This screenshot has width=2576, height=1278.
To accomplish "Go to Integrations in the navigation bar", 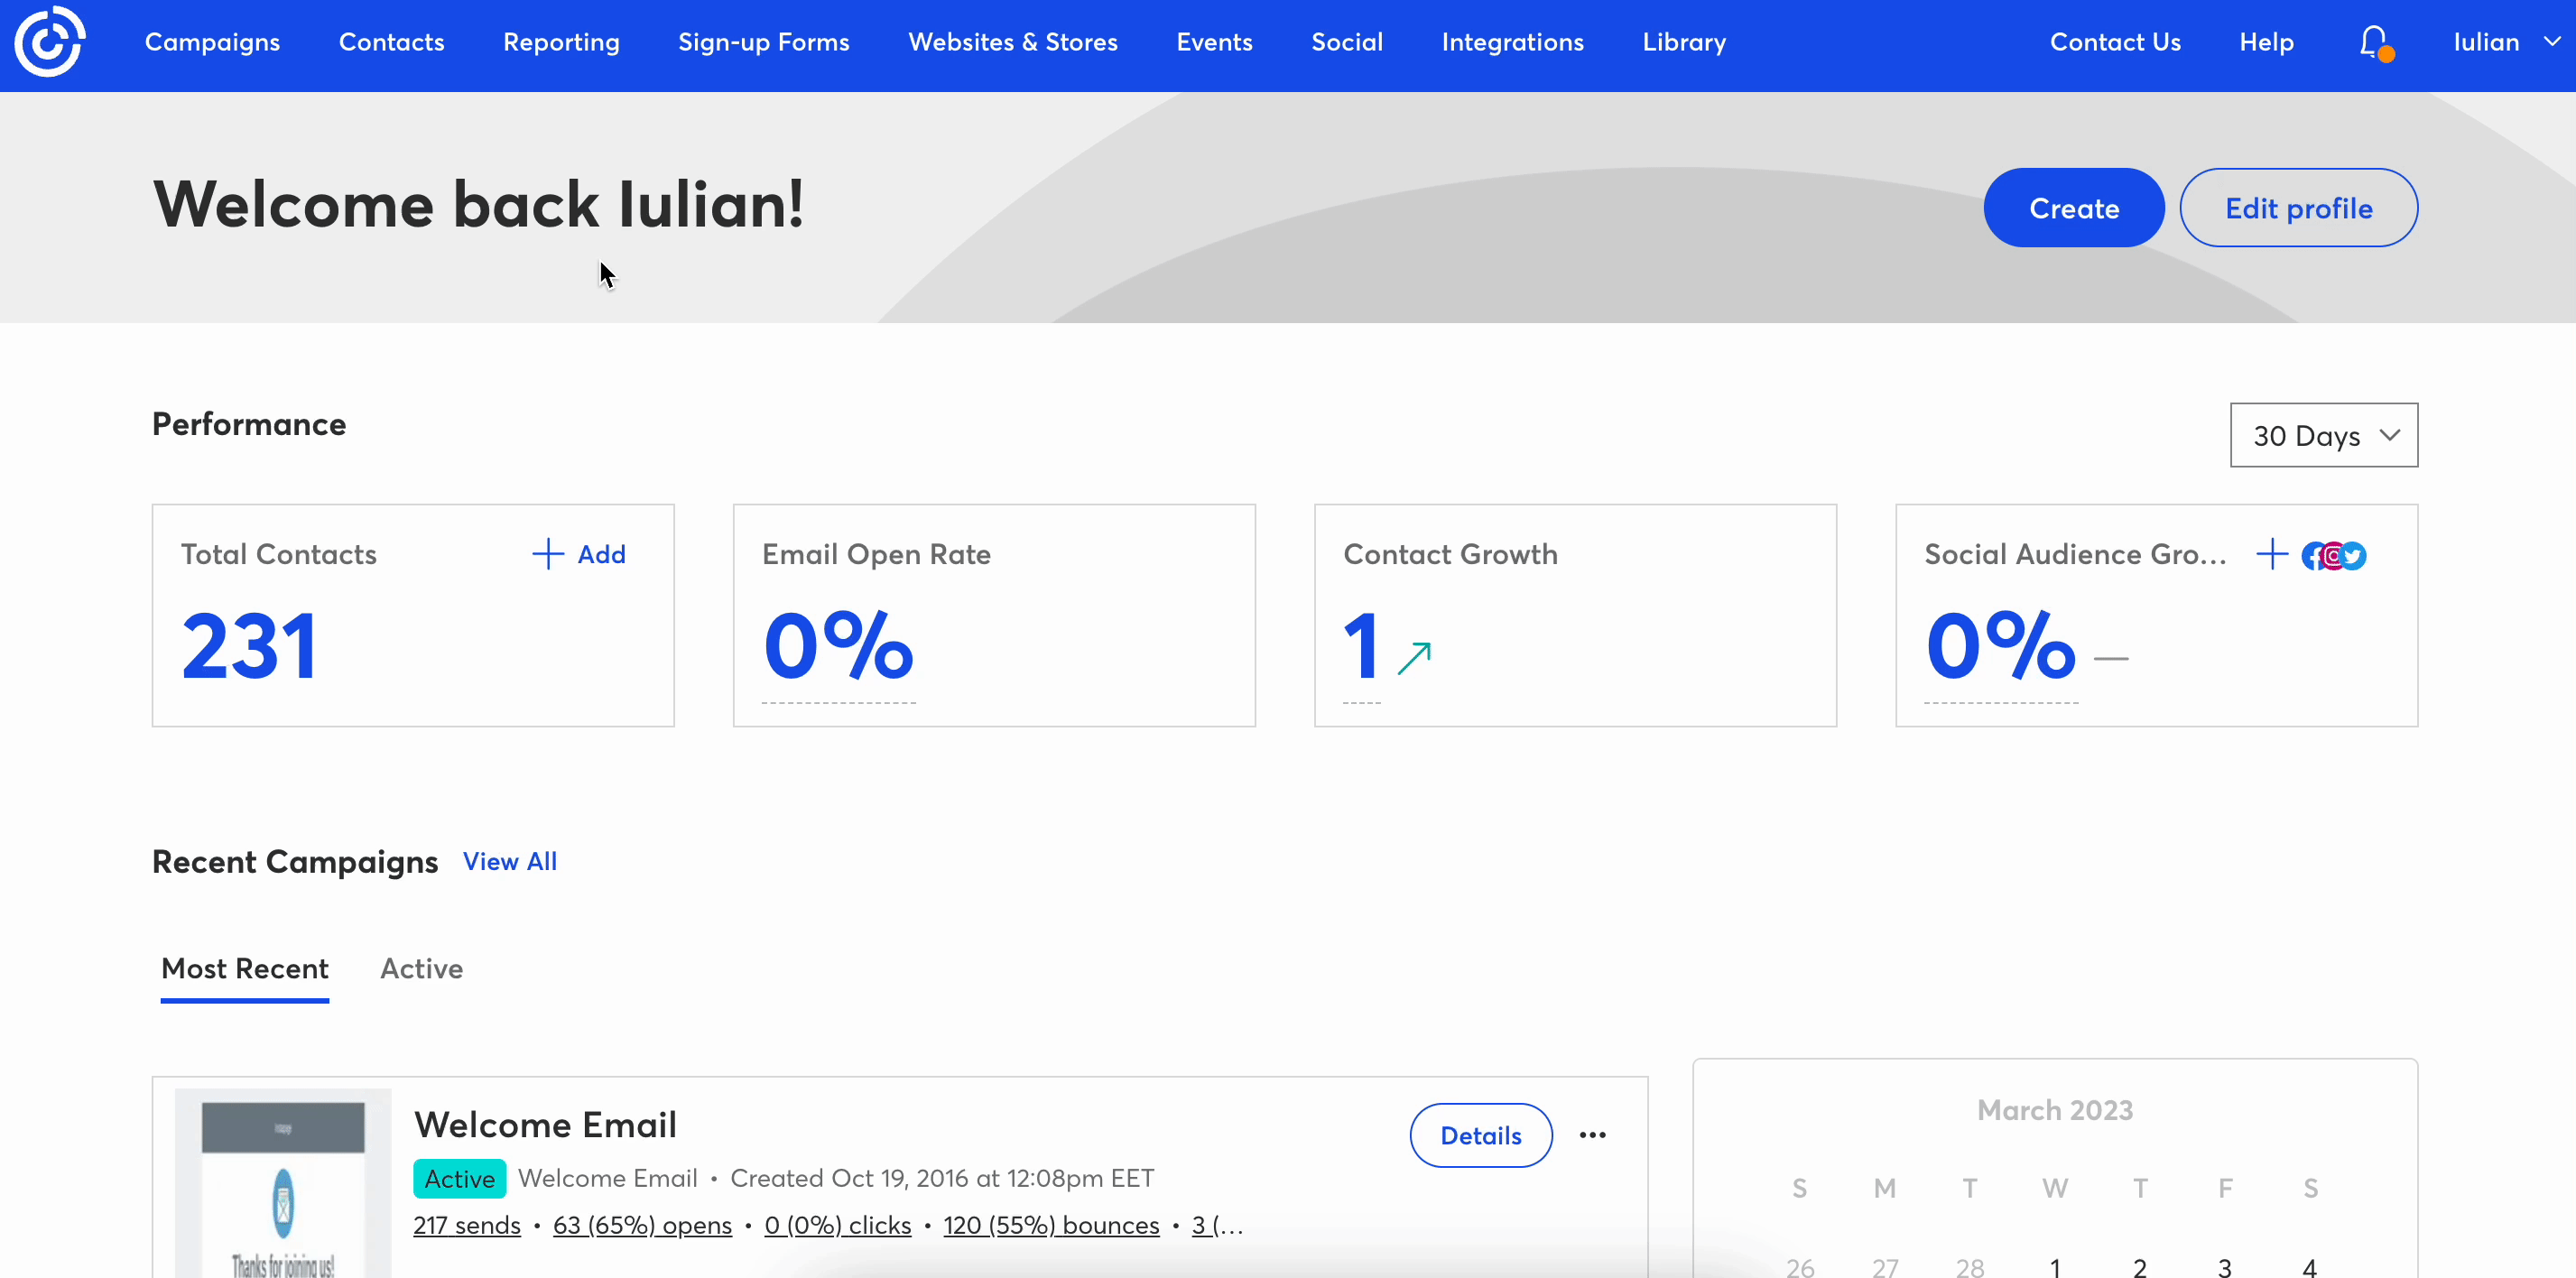I will pos(1512,42).
